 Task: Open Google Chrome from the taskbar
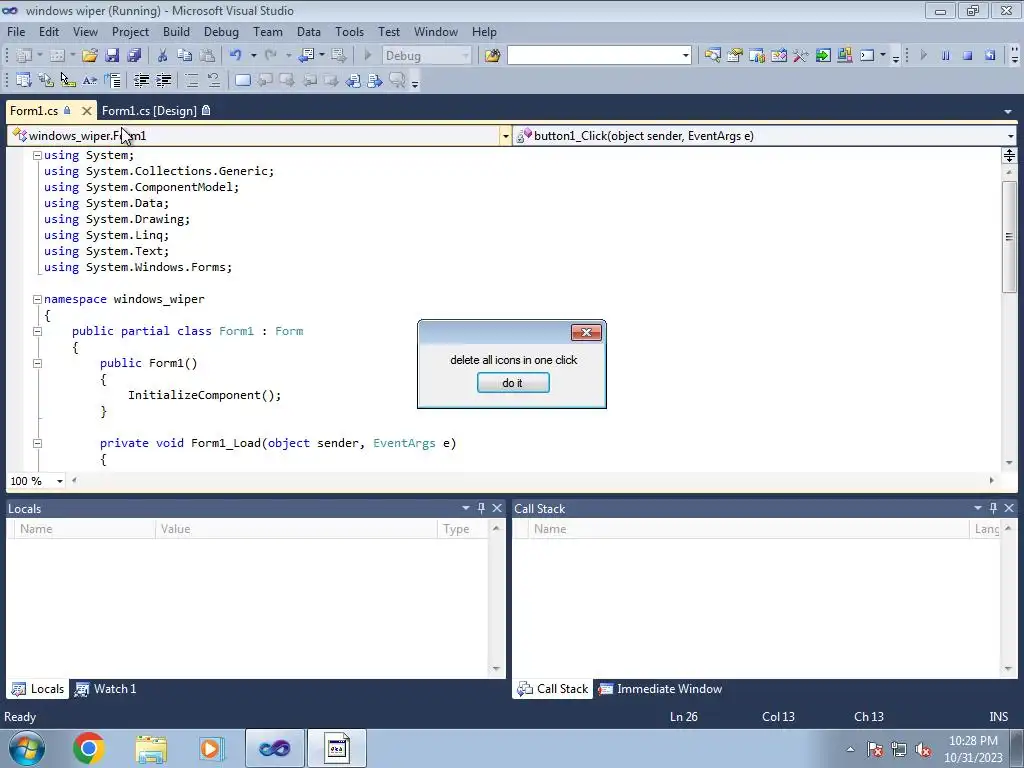89,748
